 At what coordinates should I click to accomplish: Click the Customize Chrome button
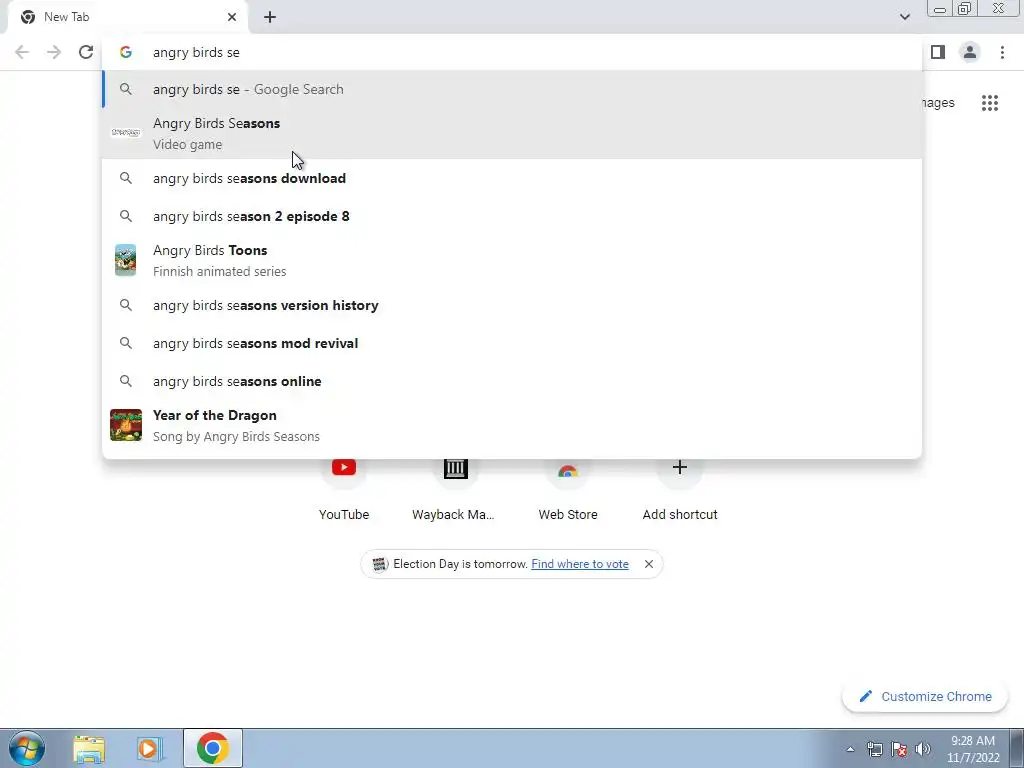[925, 696]
